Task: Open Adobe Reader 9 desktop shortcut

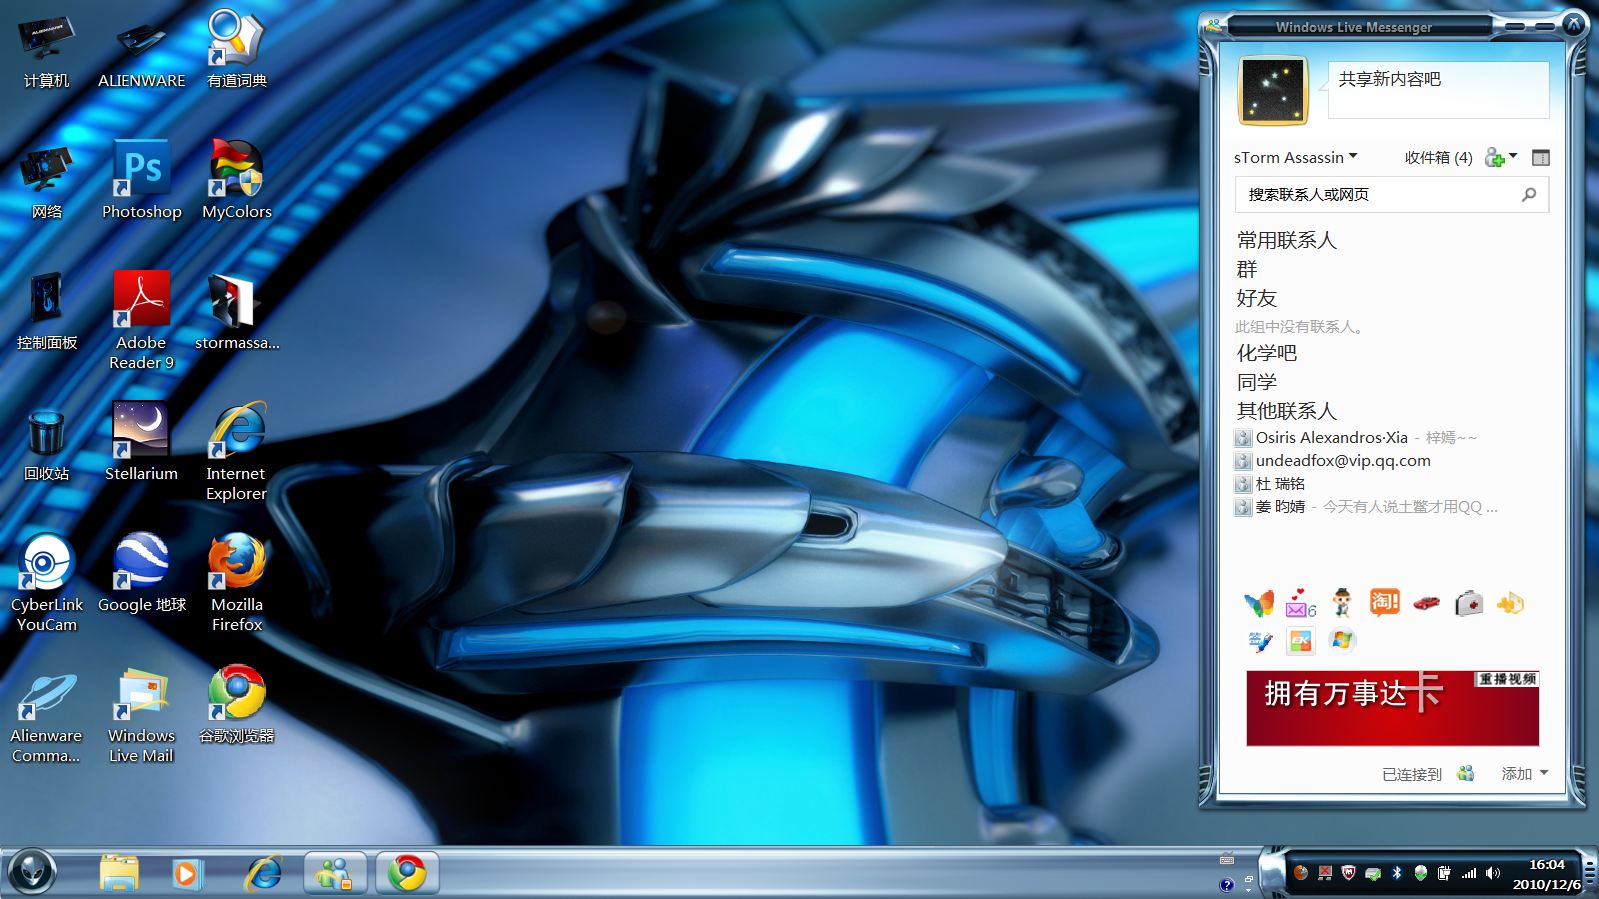Action: [x=142, y=320]
